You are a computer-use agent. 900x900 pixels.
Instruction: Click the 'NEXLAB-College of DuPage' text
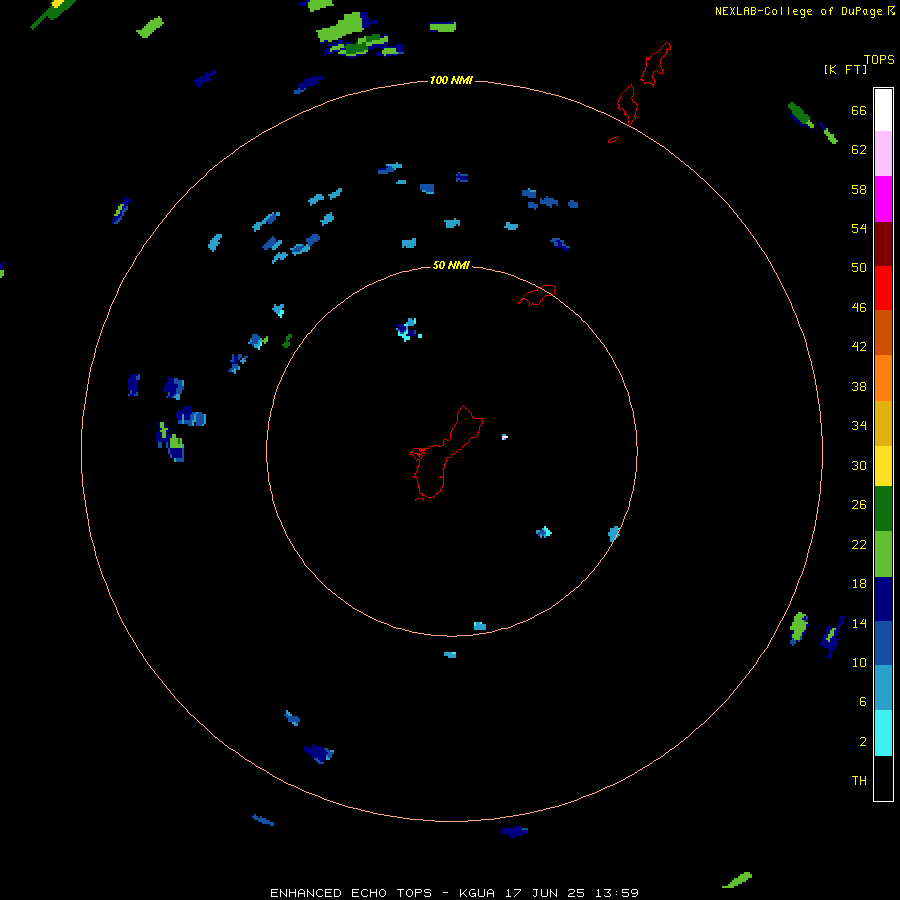pos(798,11)
